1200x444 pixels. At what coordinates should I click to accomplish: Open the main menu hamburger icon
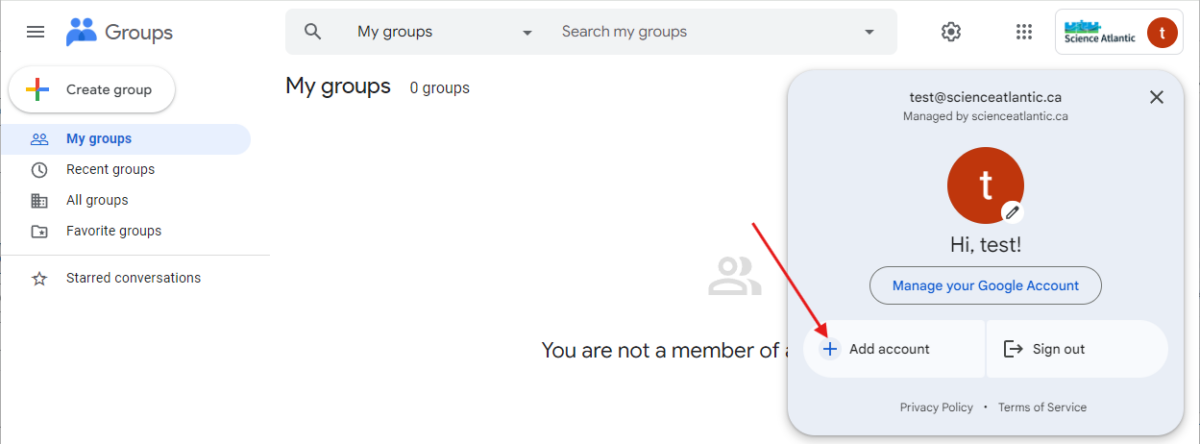point(35,32)
